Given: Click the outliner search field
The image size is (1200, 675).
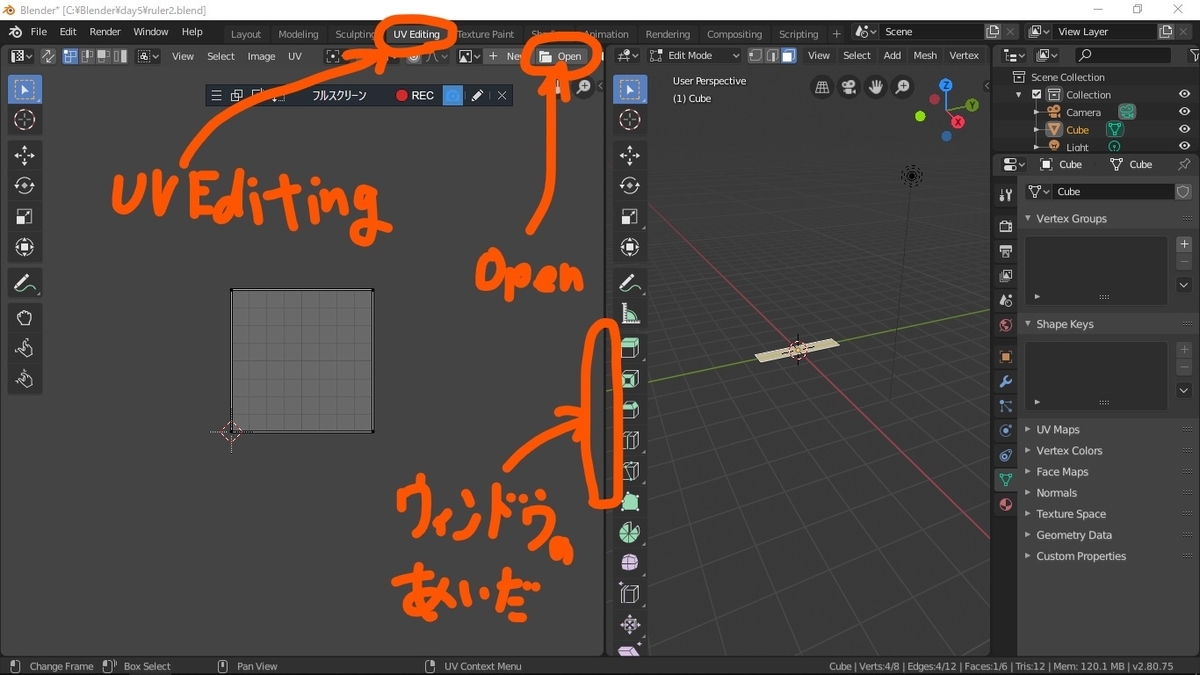Looking at the screenshot, I should coord(1122,56).
